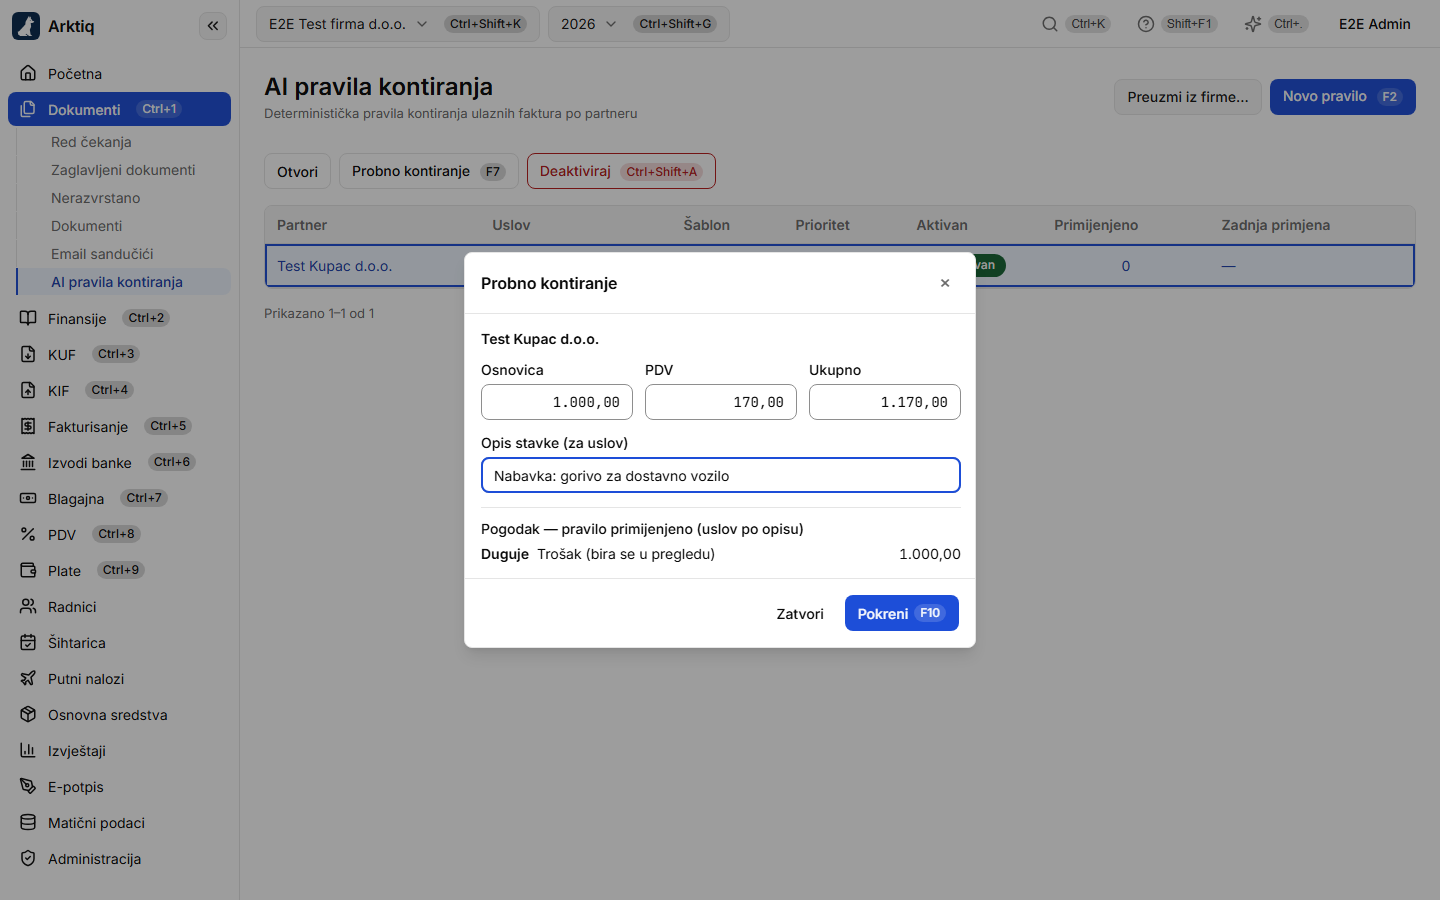
Task: Open help question mark icon
Action: pos(1145,24)
